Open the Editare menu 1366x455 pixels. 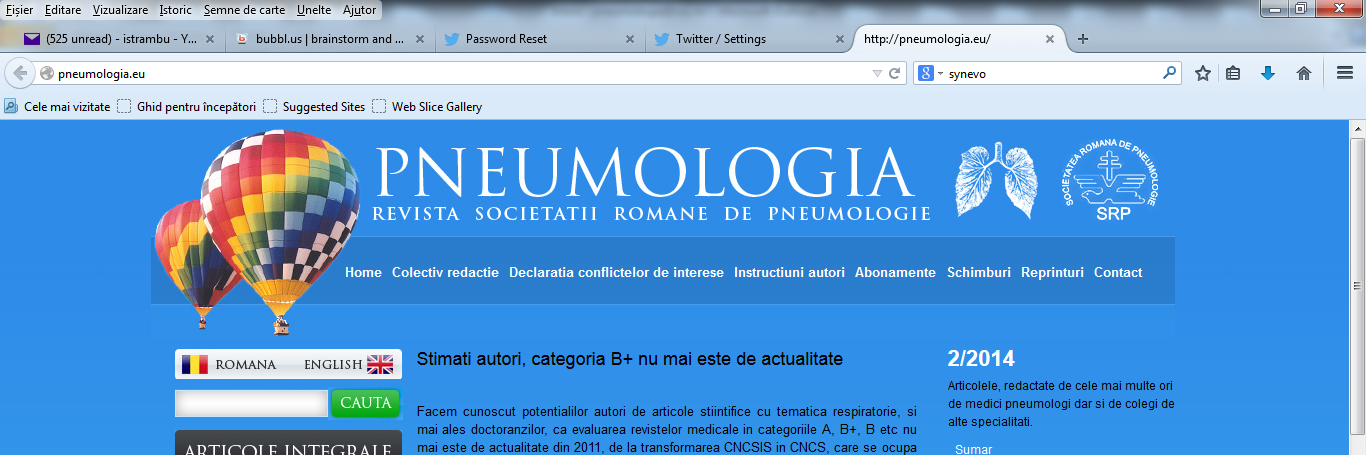pos(64,10)
